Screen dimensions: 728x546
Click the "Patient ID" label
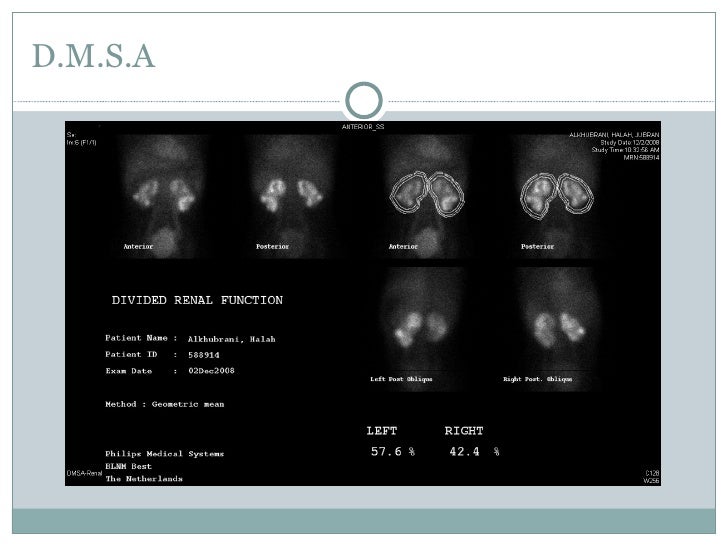131,354
